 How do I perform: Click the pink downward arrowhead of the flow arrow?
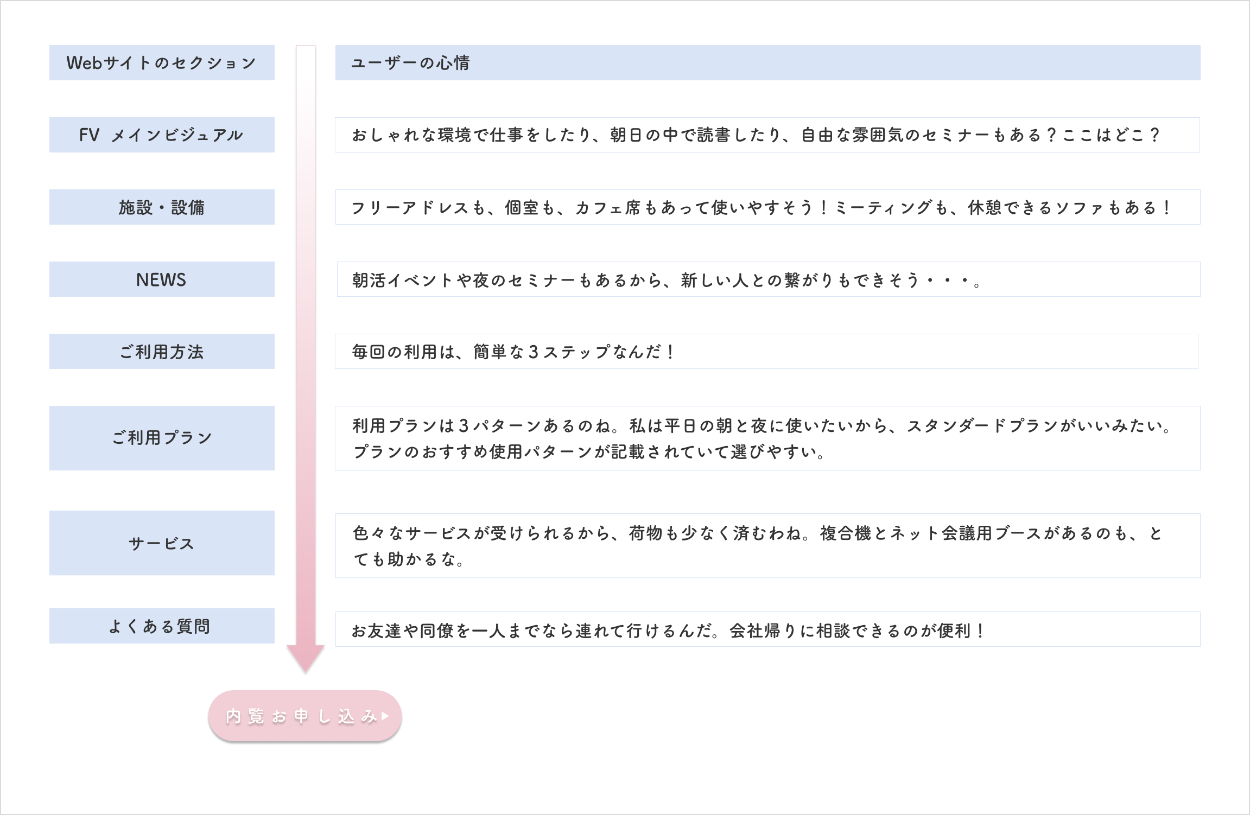click(306, 658)
